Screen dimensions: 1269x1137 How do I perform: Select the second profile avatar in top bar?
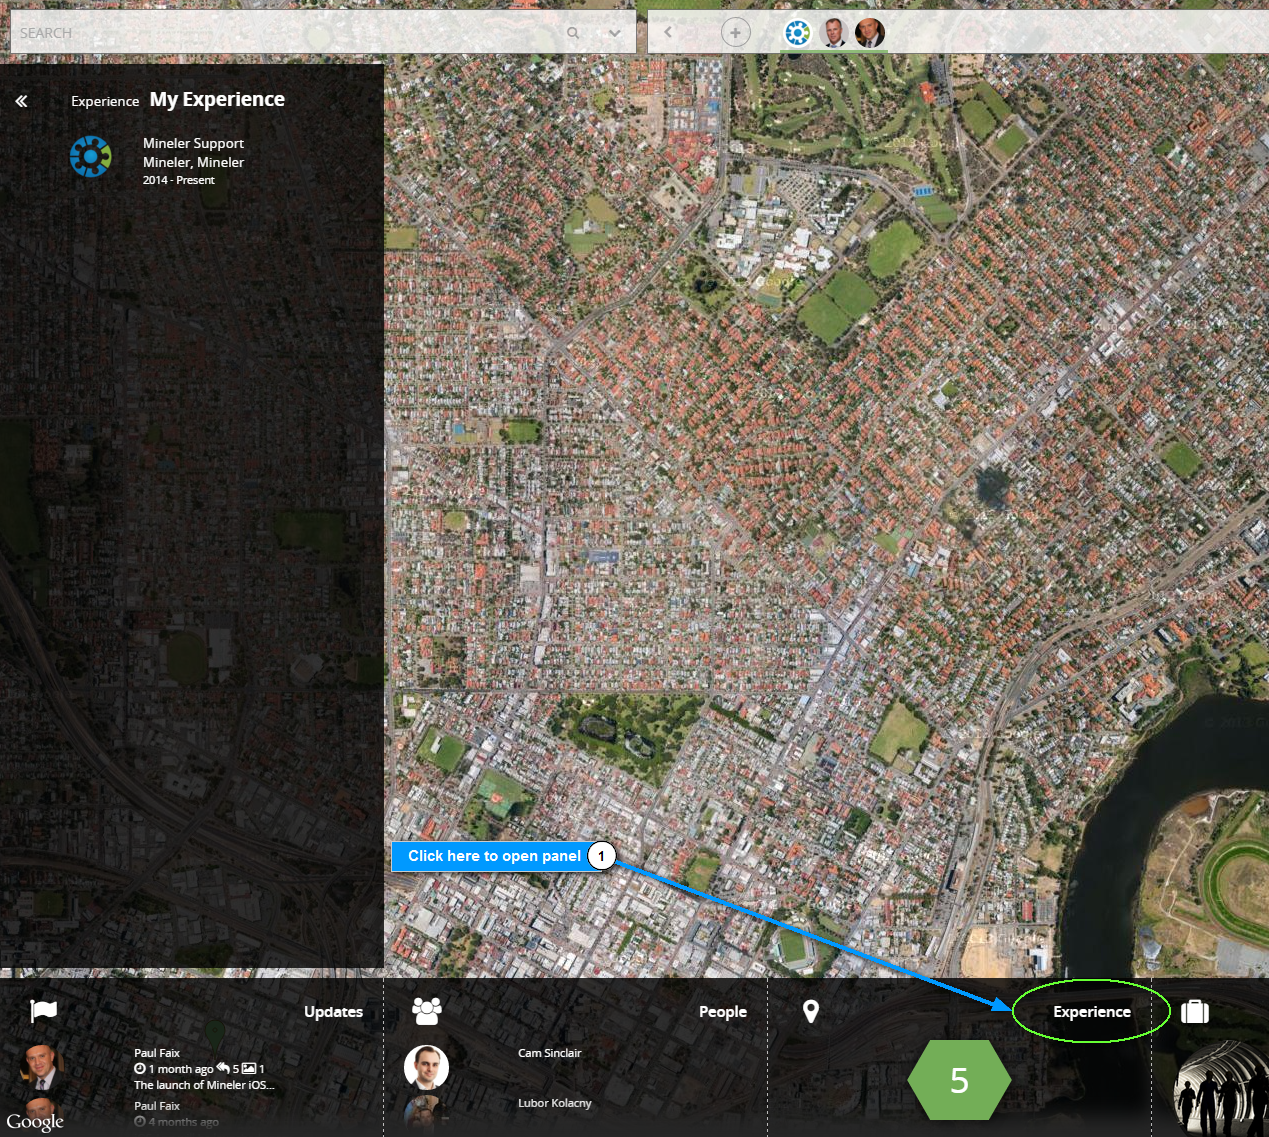[x=833, y=33]
